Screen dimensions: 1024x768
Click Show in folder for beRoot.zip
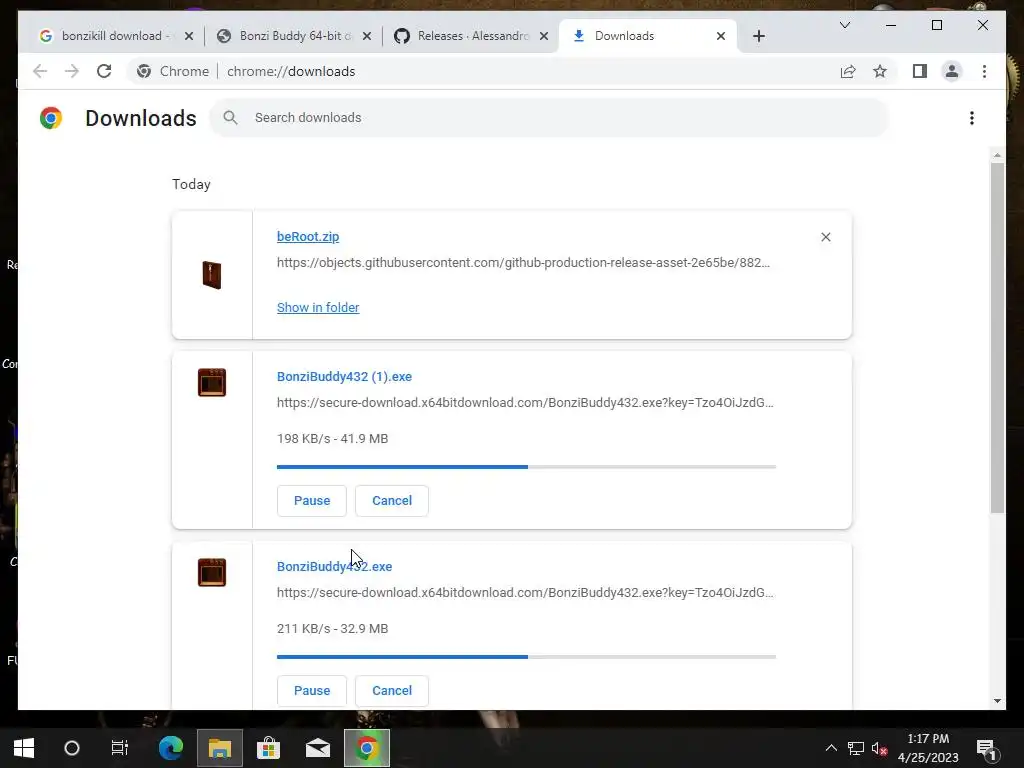pos(318,308)
